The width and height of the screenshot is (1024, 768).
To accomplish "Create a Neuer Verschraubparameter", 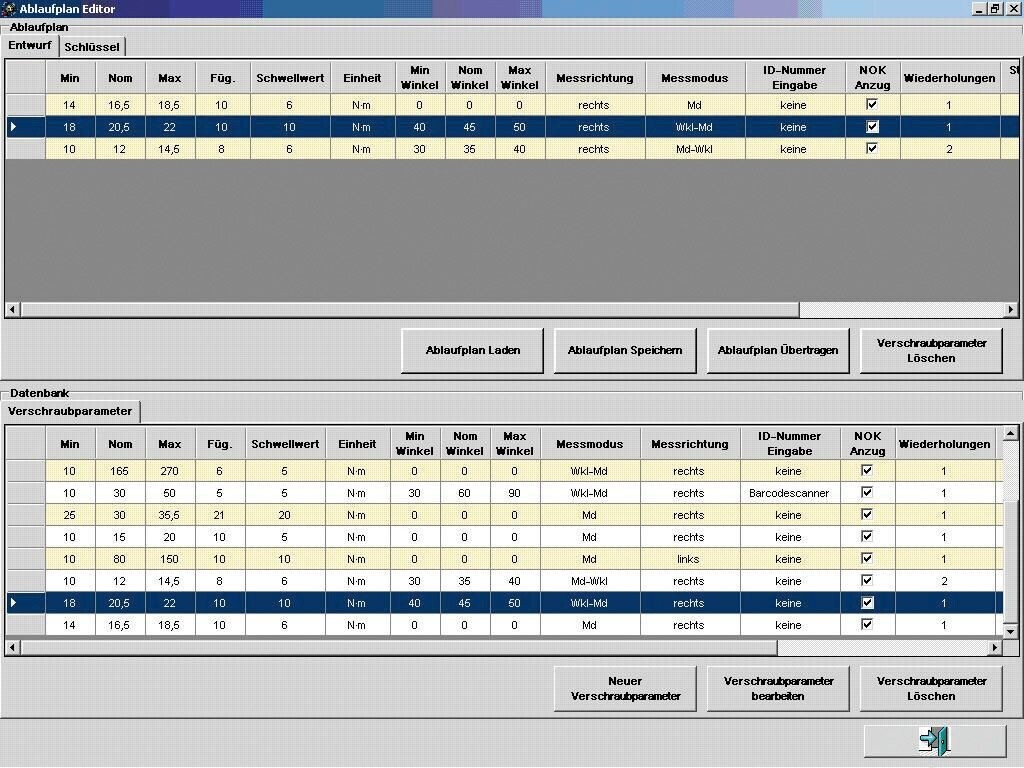I will (624, 689).
